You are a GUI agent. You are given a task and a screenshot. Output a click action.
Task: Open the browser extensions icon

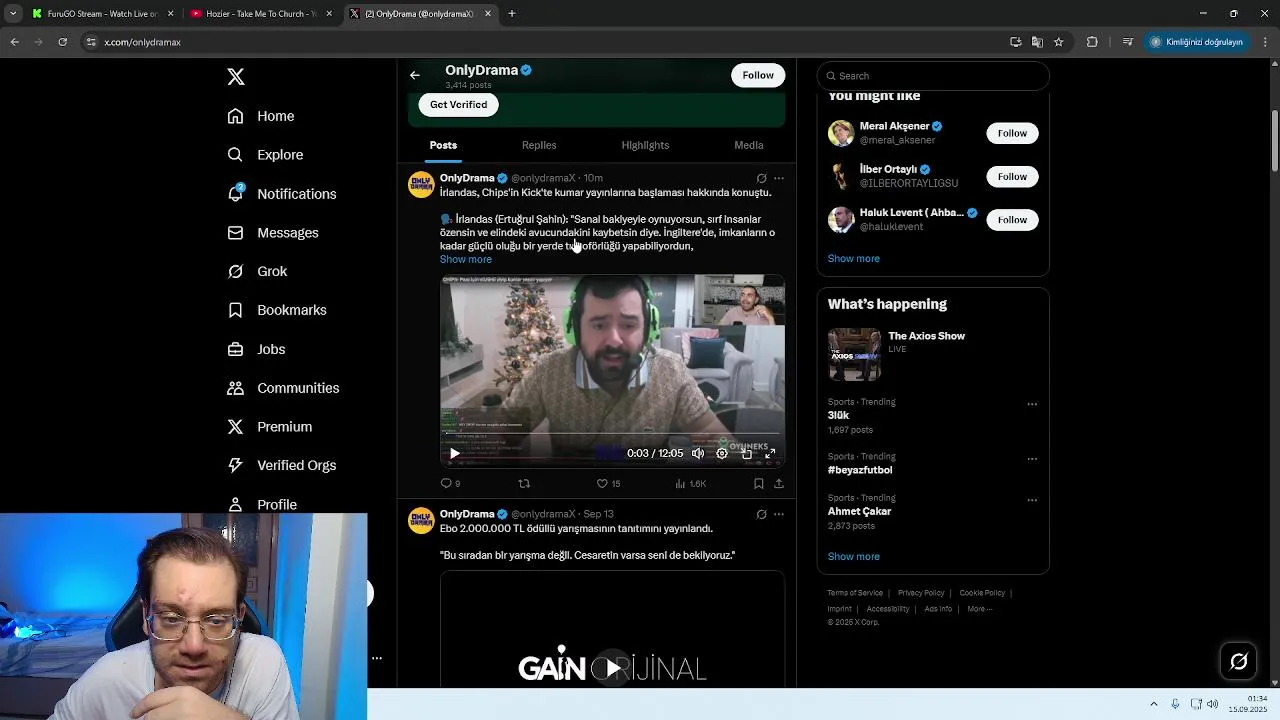[1092, 42]
